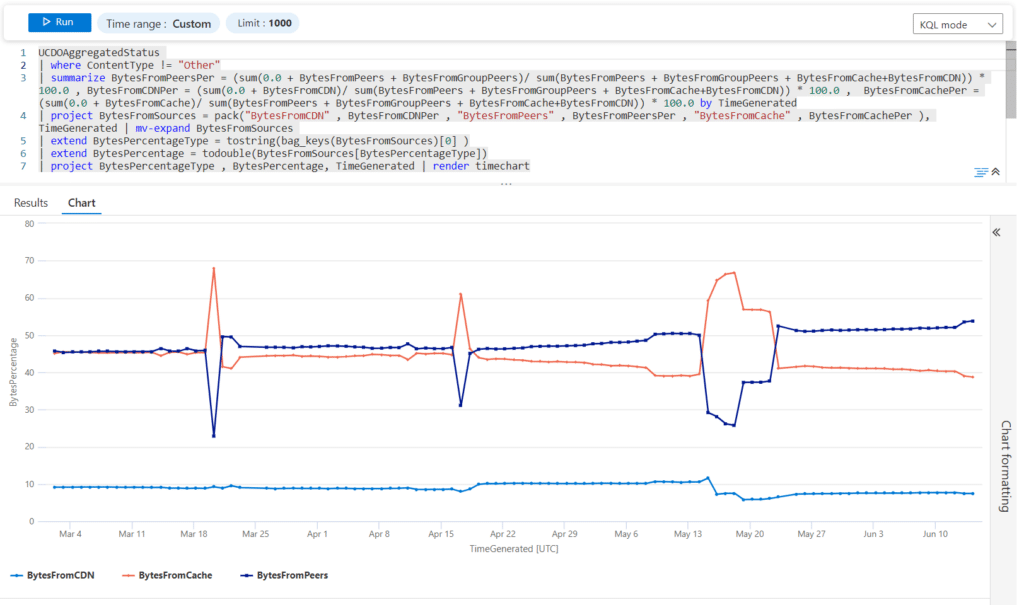Click the tostring function on line 5
The image size is (1024, 605).
click(x=251, y=140)
